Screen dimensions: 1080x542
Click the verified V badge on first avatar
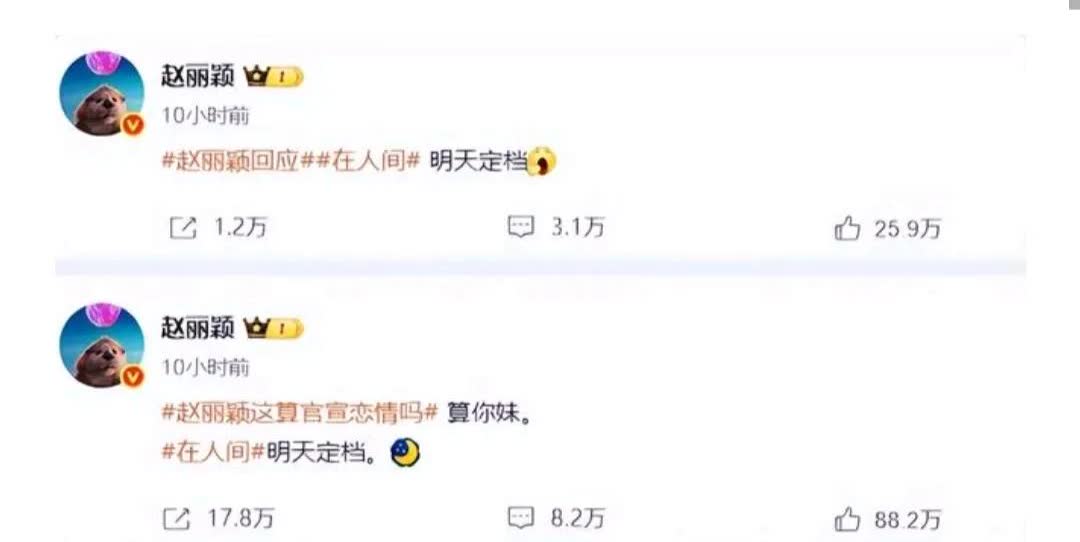[x=133, y=125]
